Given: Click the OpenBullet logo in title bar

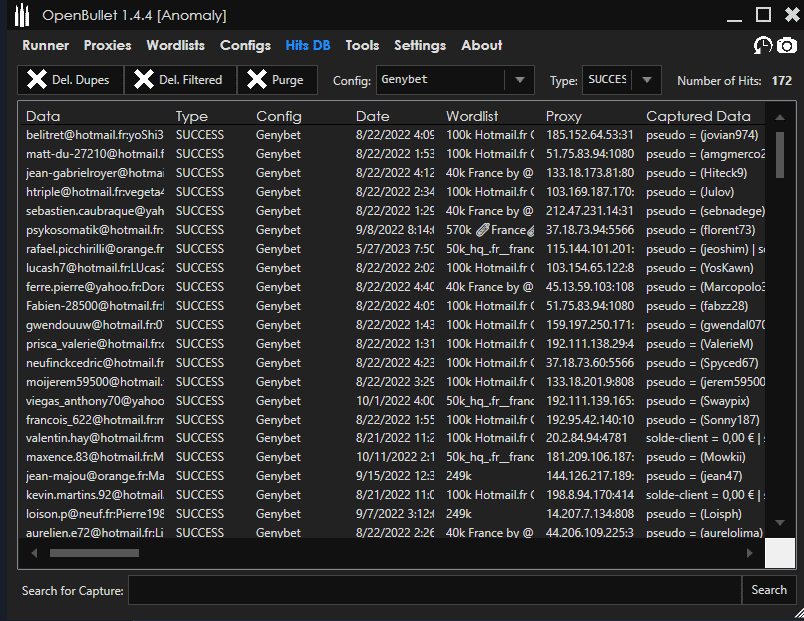Looking at the screenshot, I should pyautogui.click(x=21, y=15).
